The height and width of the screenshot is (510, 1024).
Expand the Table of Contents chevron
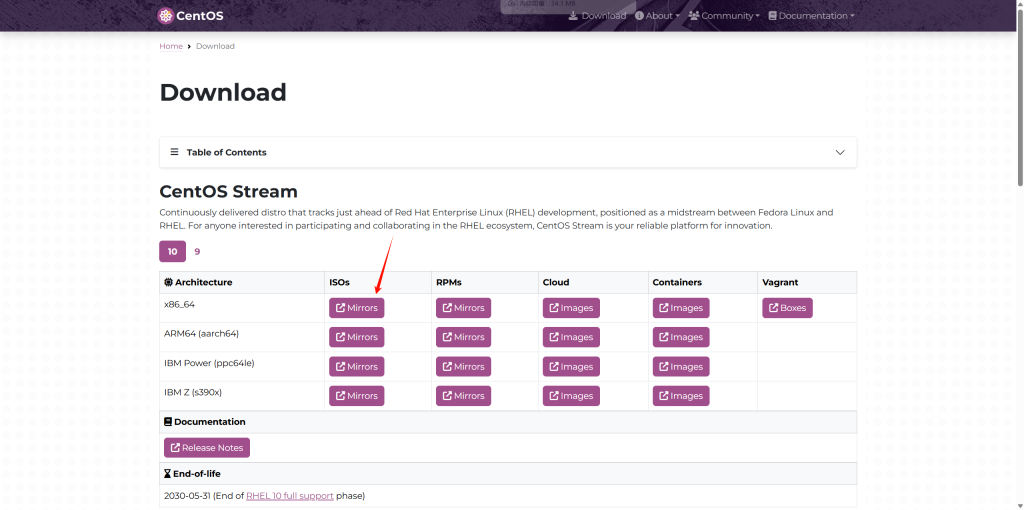tap(840, 152)
